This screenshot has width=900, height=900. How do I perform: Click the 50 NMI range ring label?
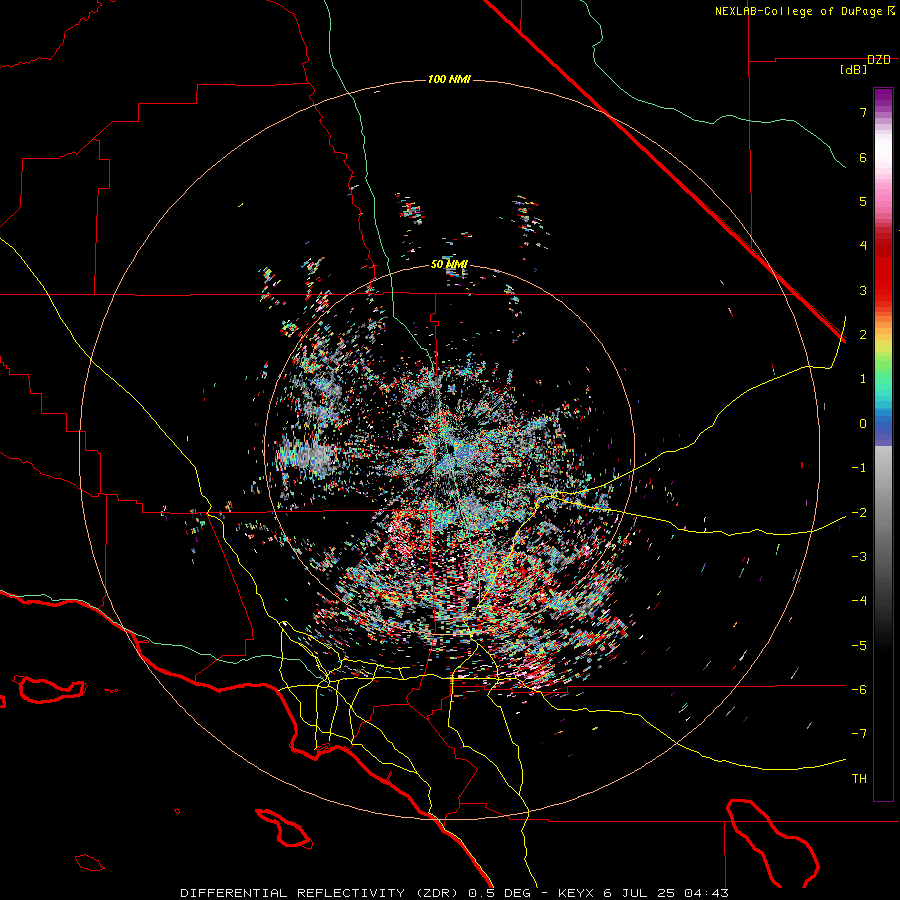pyautogui.click(x=449, y=265)
